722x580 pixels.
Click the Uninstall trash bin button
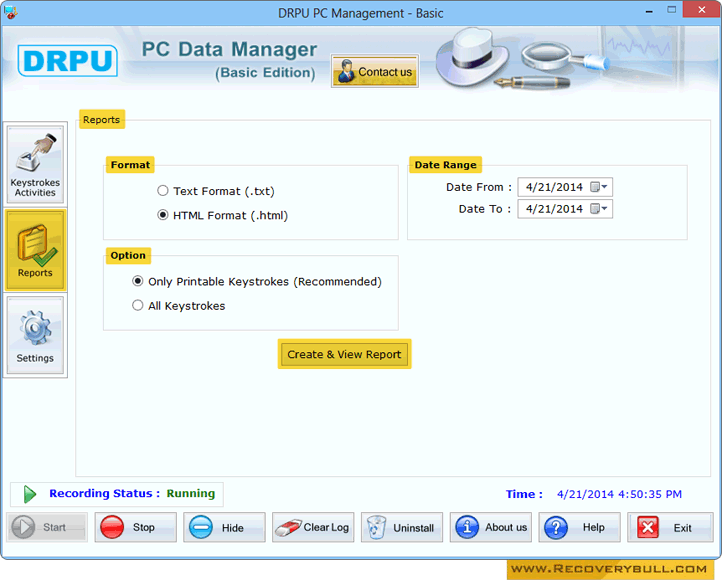(402, 527)
